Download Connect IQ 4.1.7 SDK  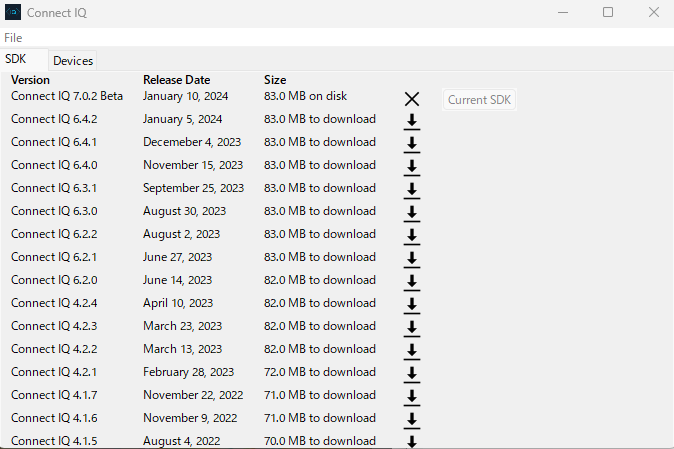[x=411, y=397]
